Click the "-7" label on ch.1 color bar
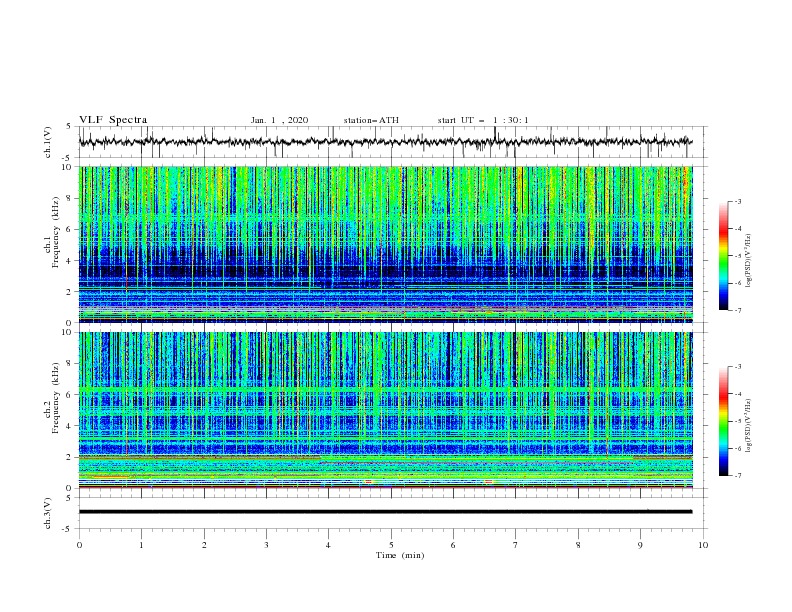792x612 pixels. (x=737, y=310)
